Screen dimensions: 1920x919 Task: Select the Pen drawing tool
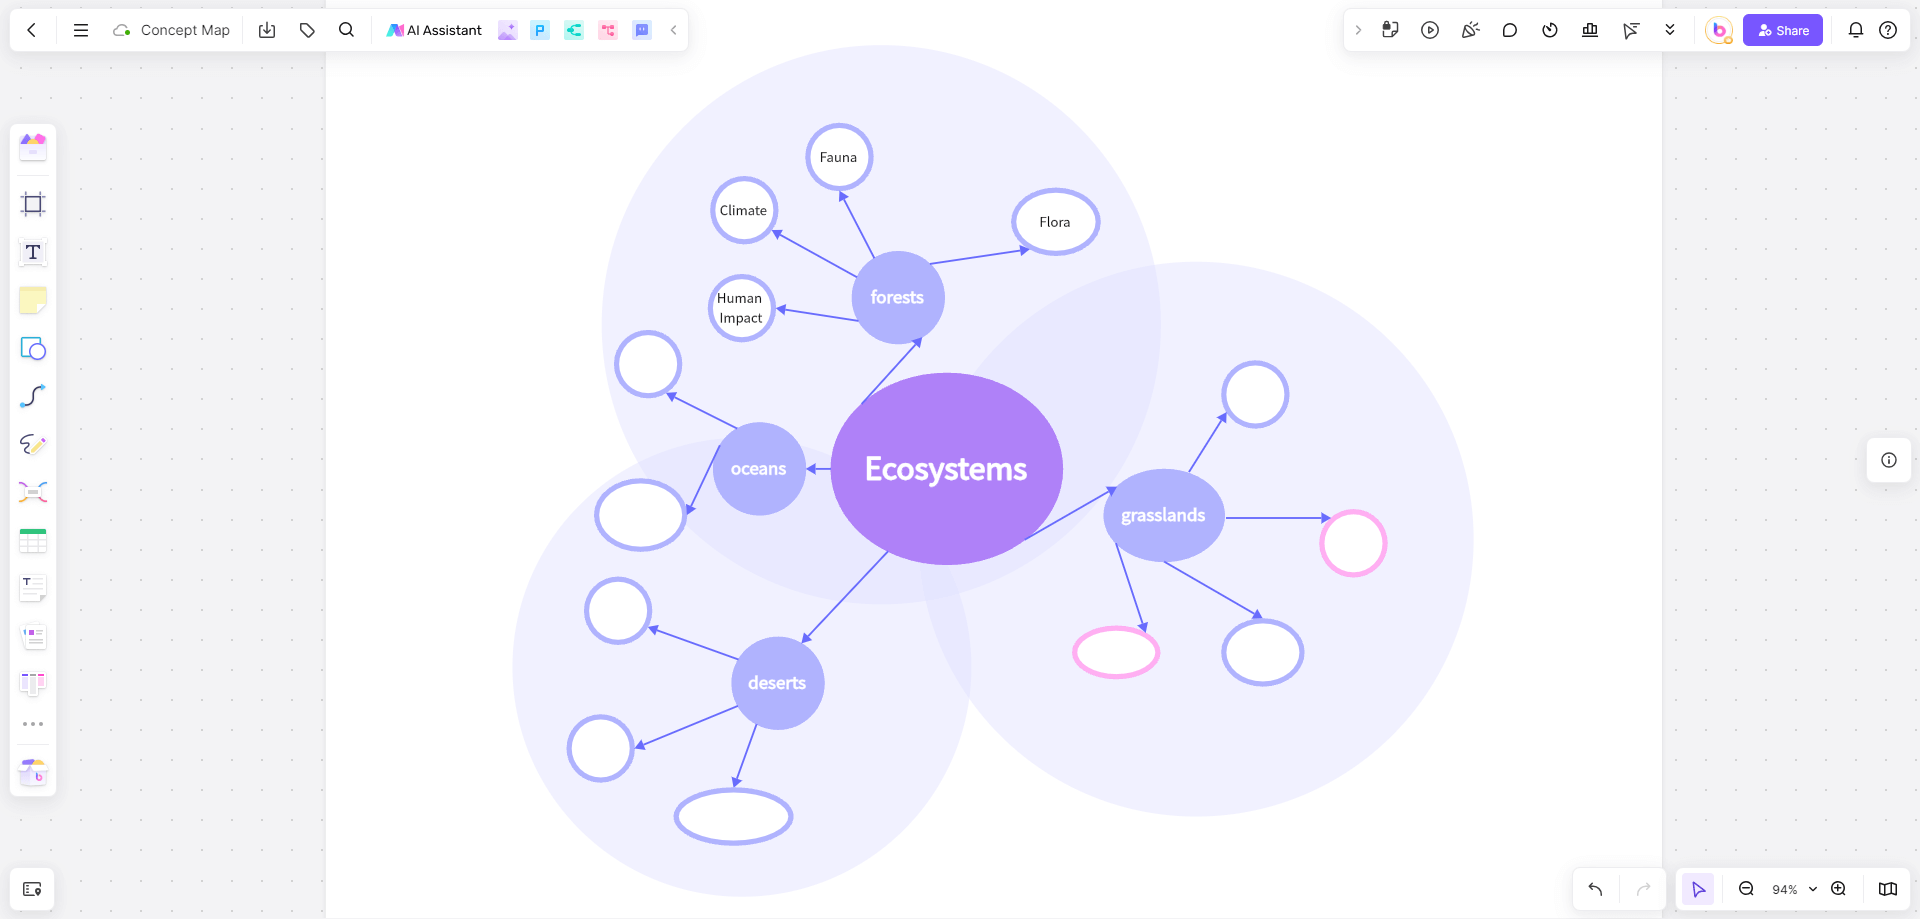(x=33, y=444)
